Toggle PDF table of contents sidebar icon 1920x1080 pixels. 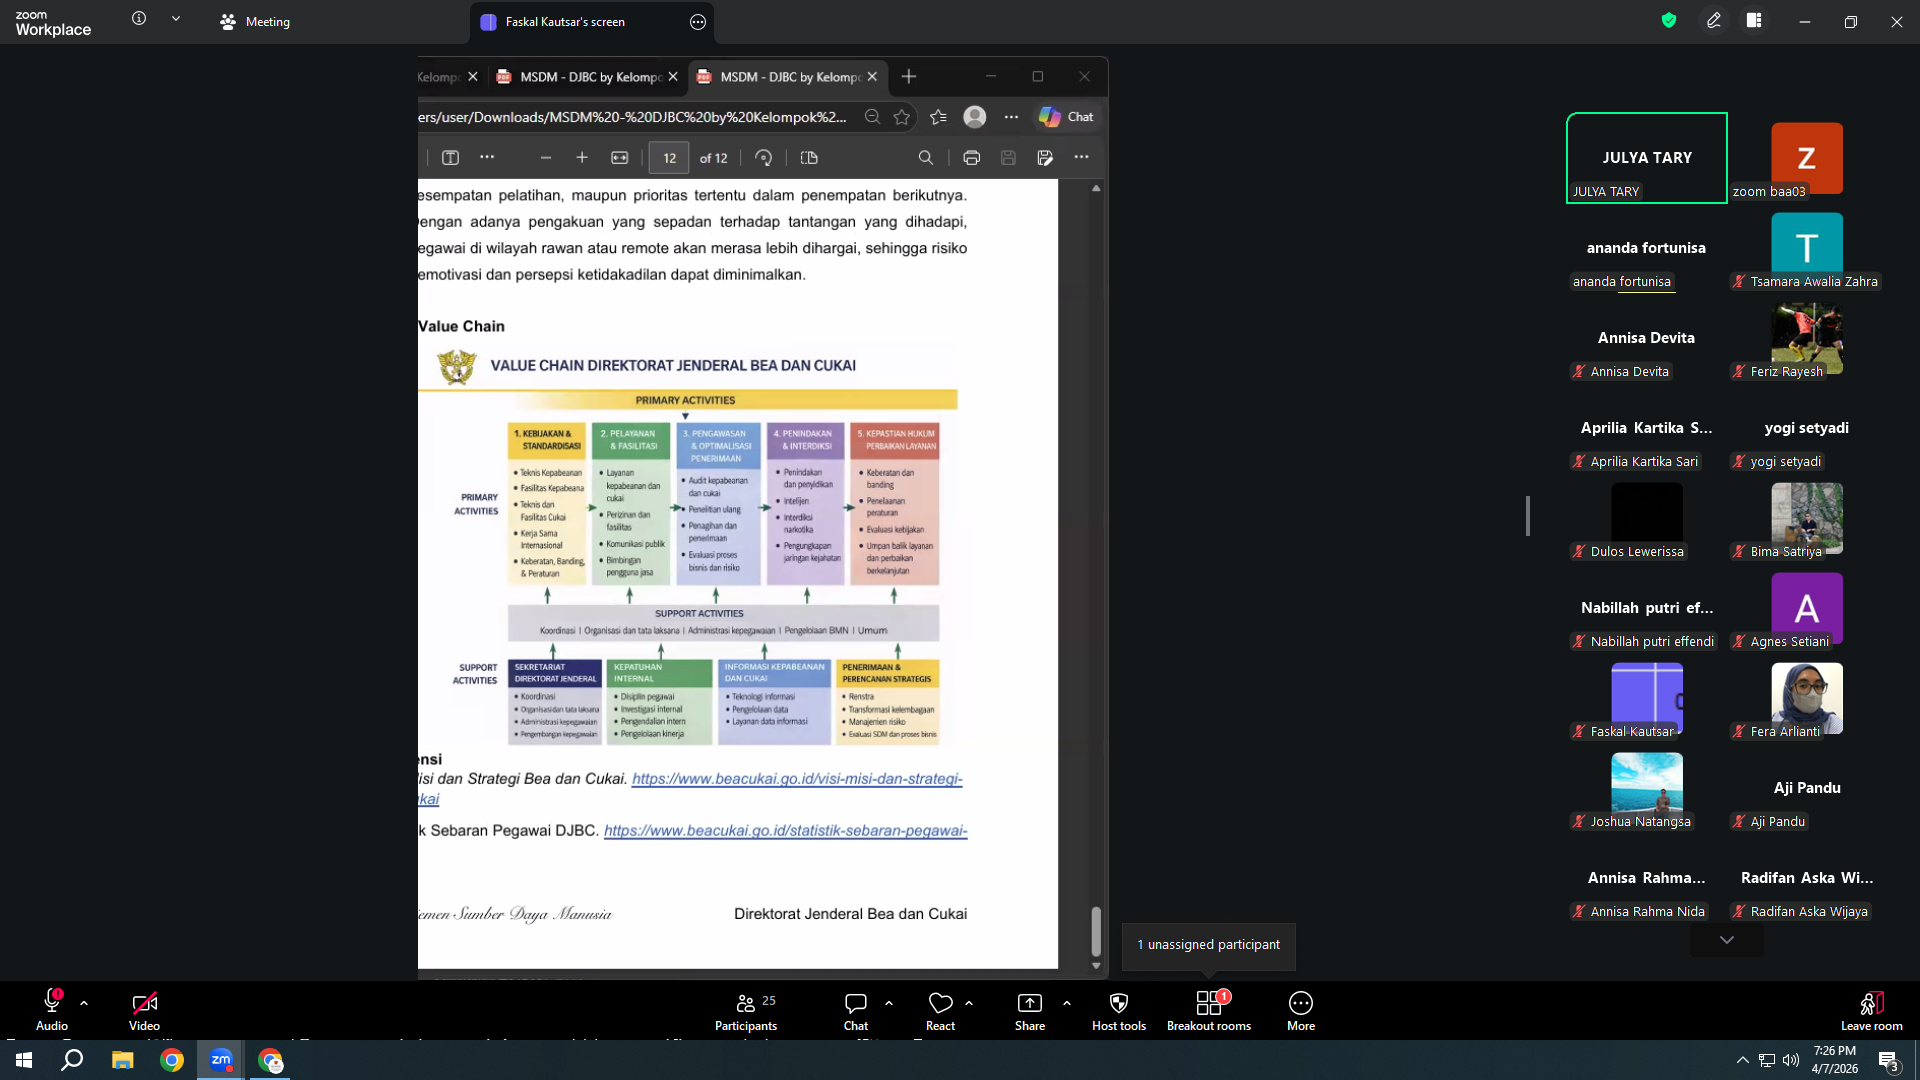pyautogui.click(x=450, y=158)
